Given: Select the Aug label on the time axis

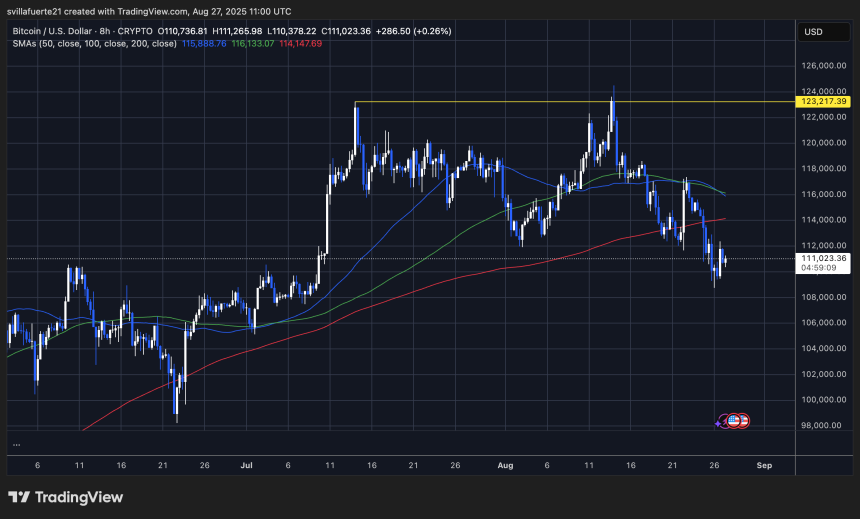Looking at the screenshot, I should pyautogui.click(x=501, y=465).
